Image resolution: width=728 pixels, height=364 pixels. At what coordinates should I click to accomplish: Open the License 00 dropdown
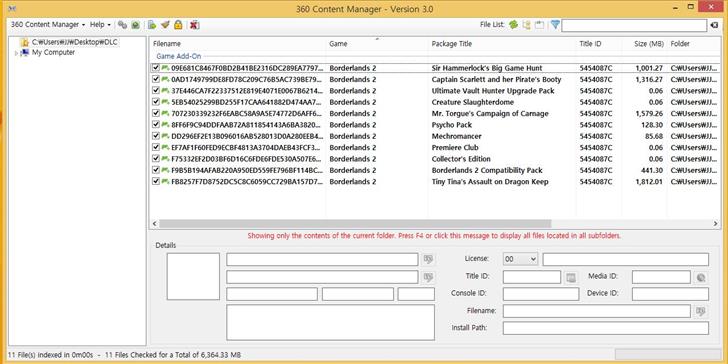tap(520, 259)
